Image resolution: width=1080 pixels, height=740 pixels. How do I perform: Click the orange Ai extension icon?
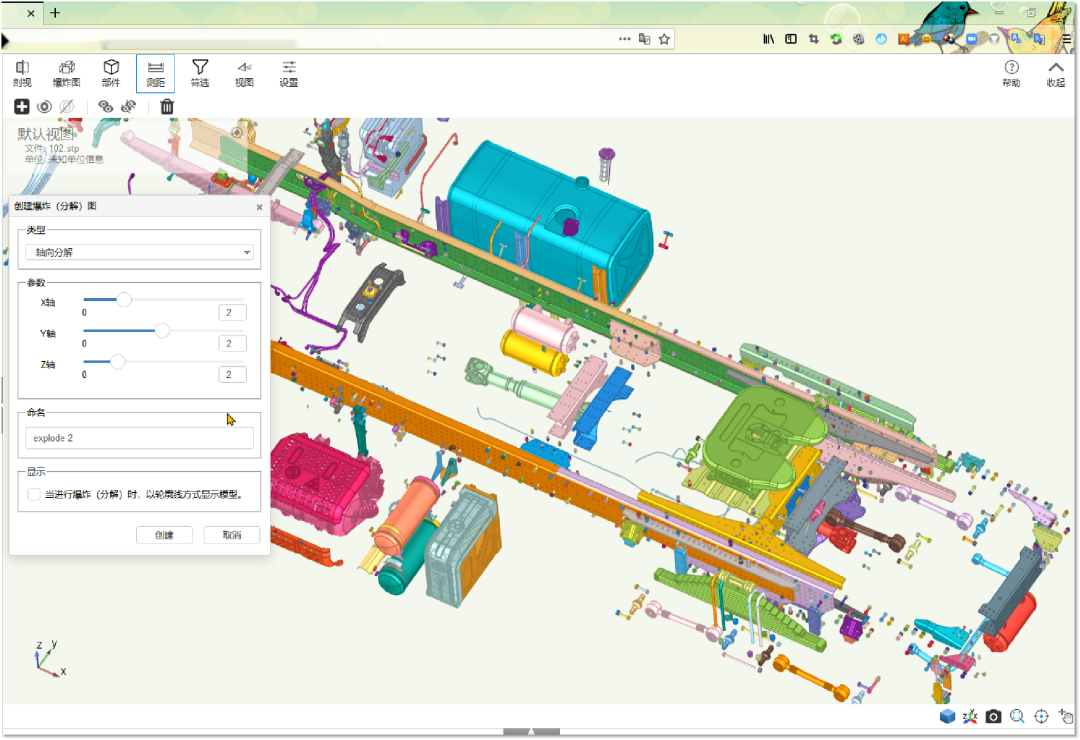(904, 39)
